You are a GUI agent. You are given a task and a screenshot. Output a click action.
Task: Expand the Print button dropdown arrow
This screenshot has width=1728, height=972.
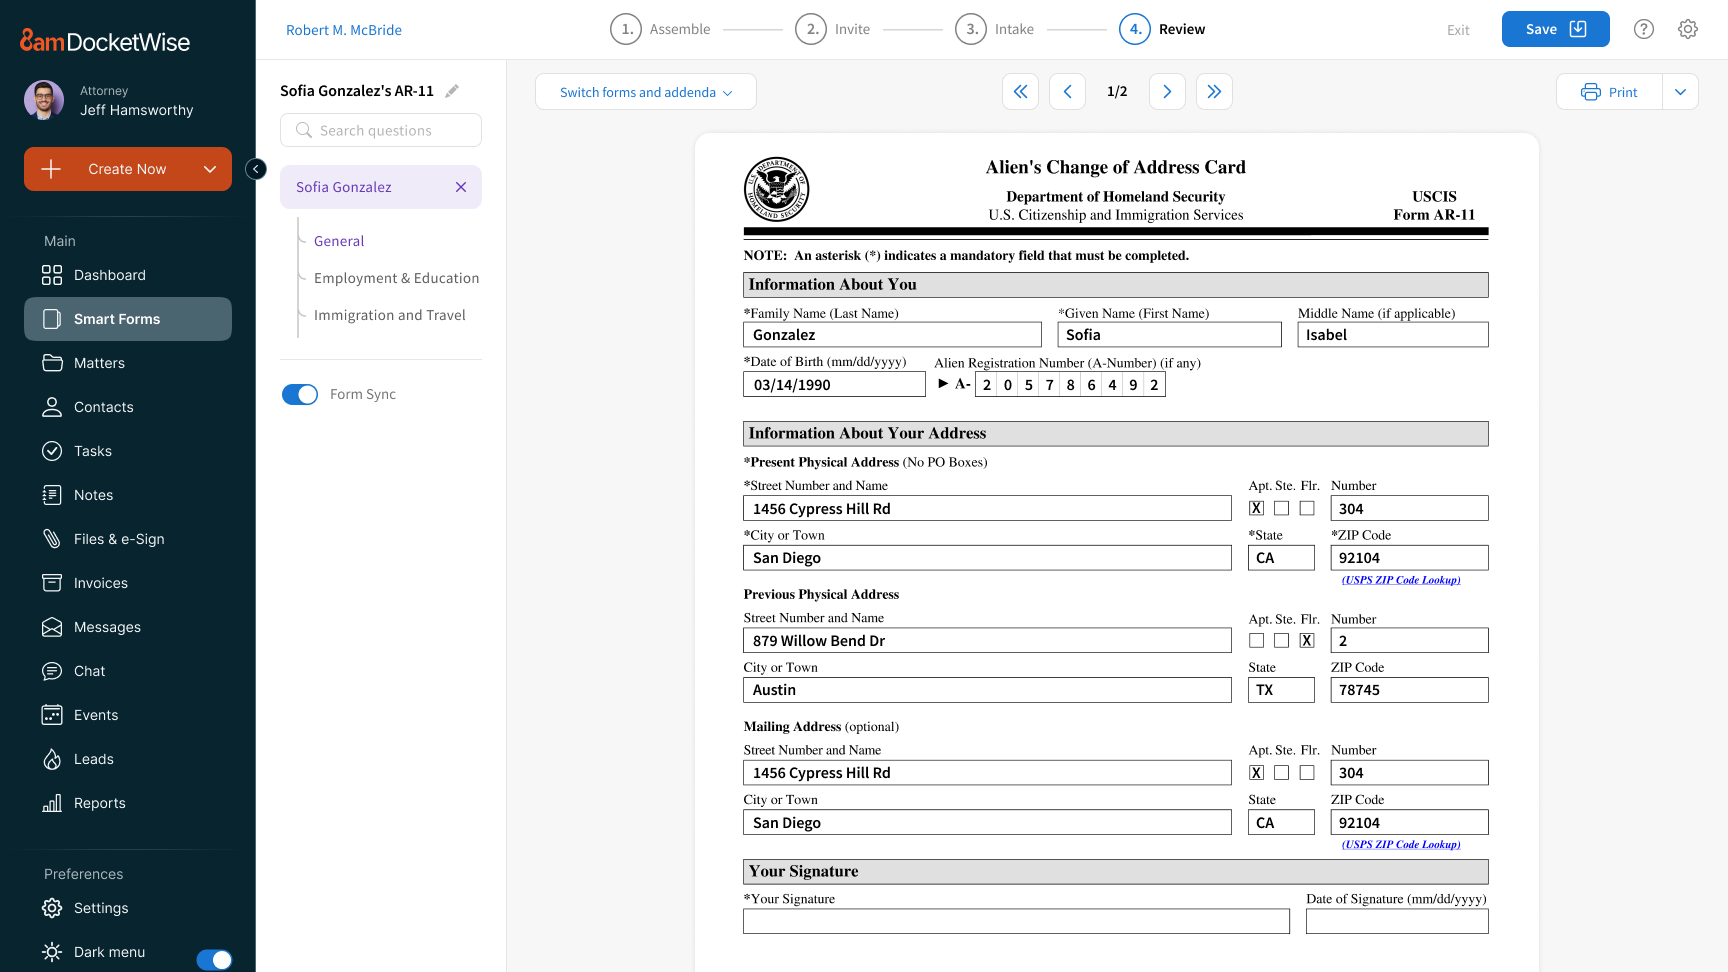[x=1681, y=91]
